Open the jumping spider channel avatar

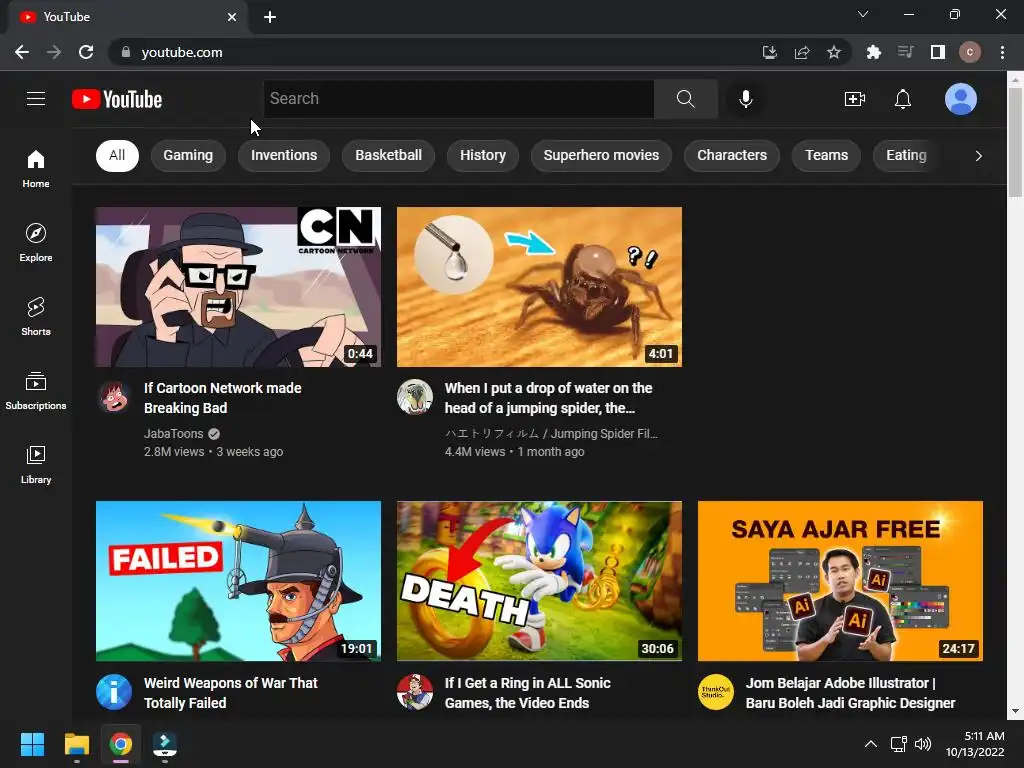415,397
